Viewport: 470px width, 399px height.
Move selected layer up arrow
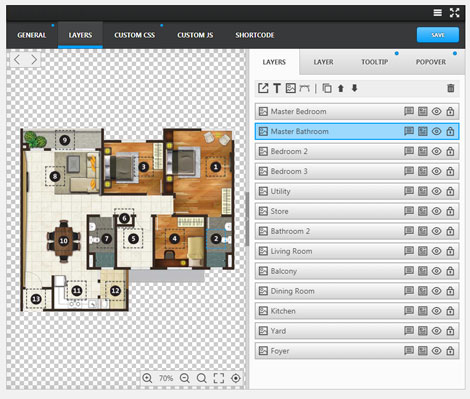click(x=341, y=88)
